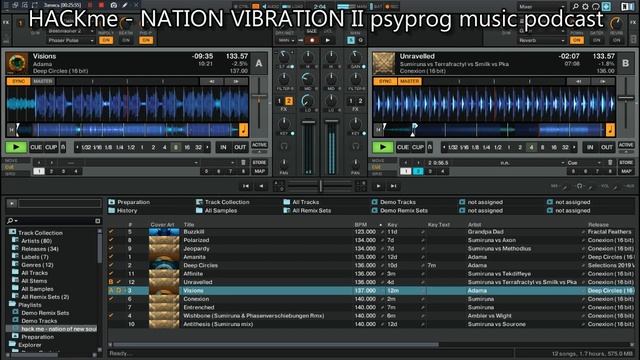Image resolution: width=640 pixels, height=360 pixels.
Task: Select loop size 16 on Deck B
Action: (554, 147)
